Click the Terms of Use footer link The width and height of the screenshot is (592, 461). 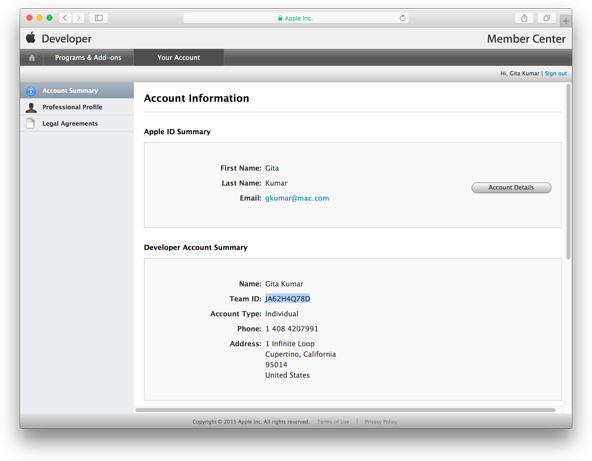(333, 422)
